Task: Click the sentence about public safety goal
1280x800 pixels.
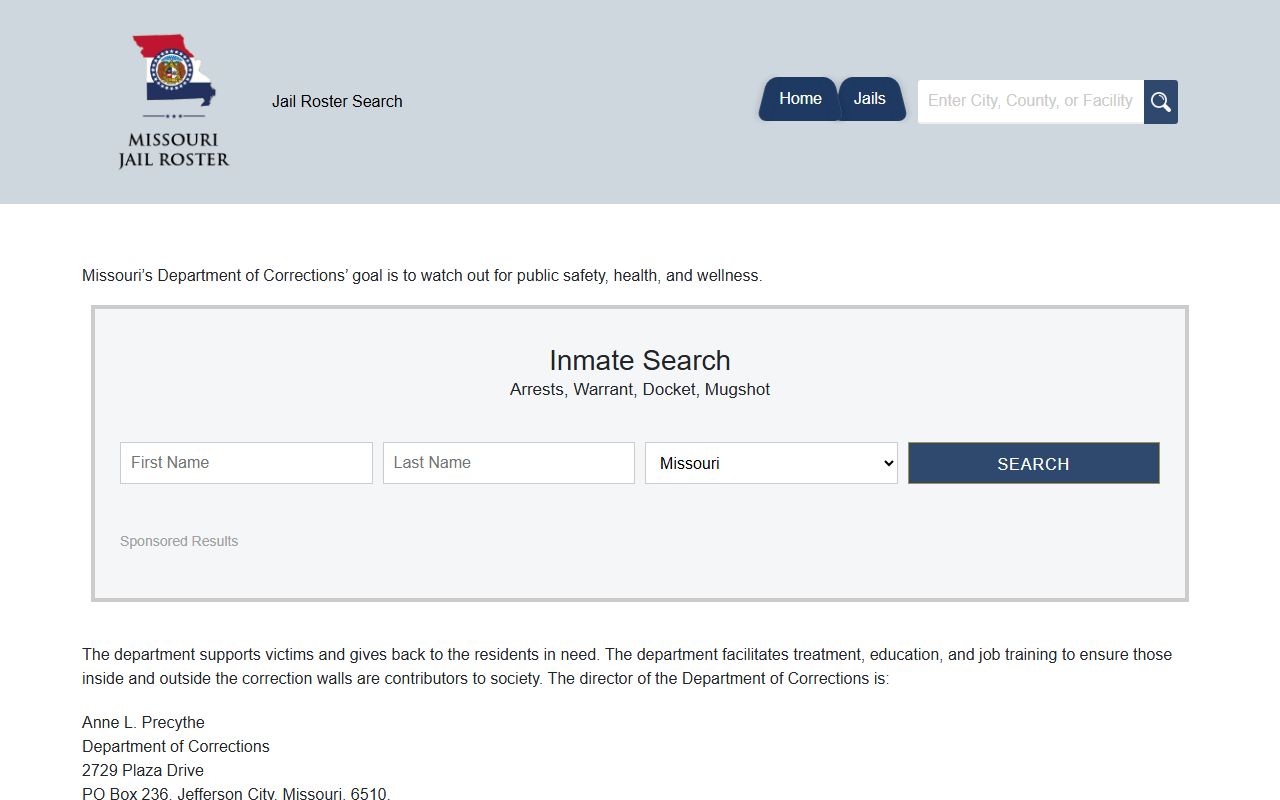Action: [x=422, y=275]
